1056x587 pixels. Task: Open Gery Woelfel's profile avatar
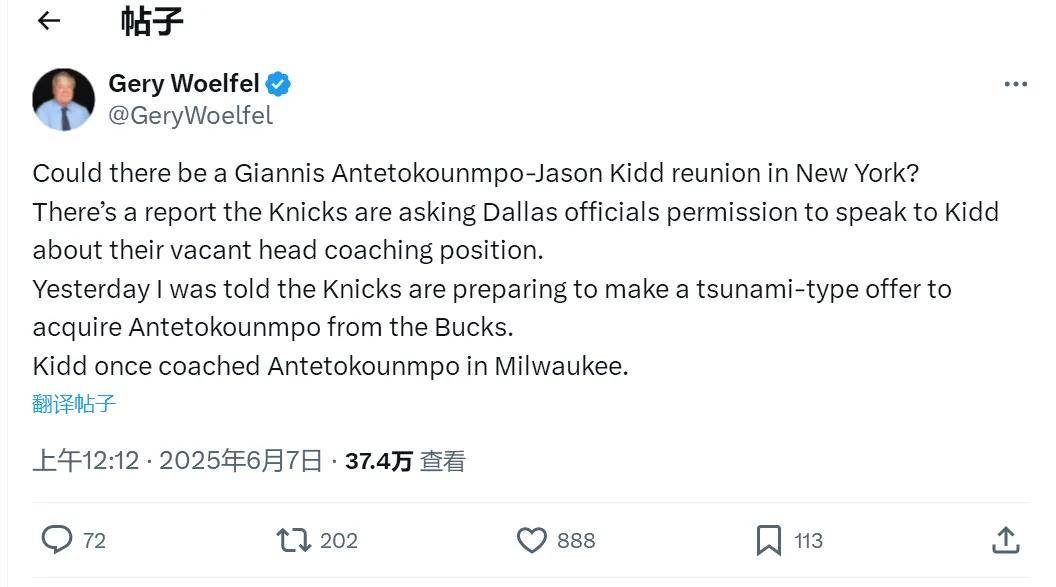pos(63,99)
